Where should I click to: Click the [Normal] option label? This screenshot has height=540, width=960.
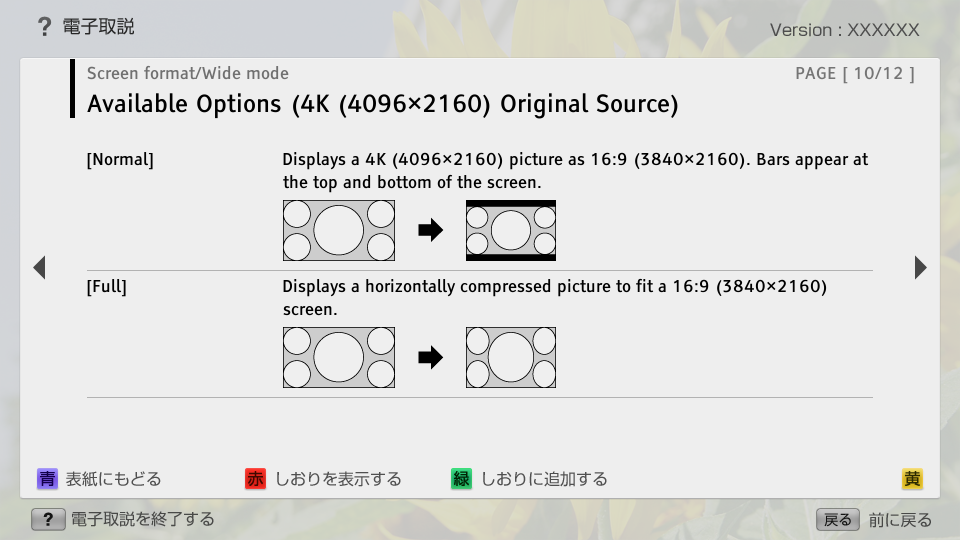(121, 159)
